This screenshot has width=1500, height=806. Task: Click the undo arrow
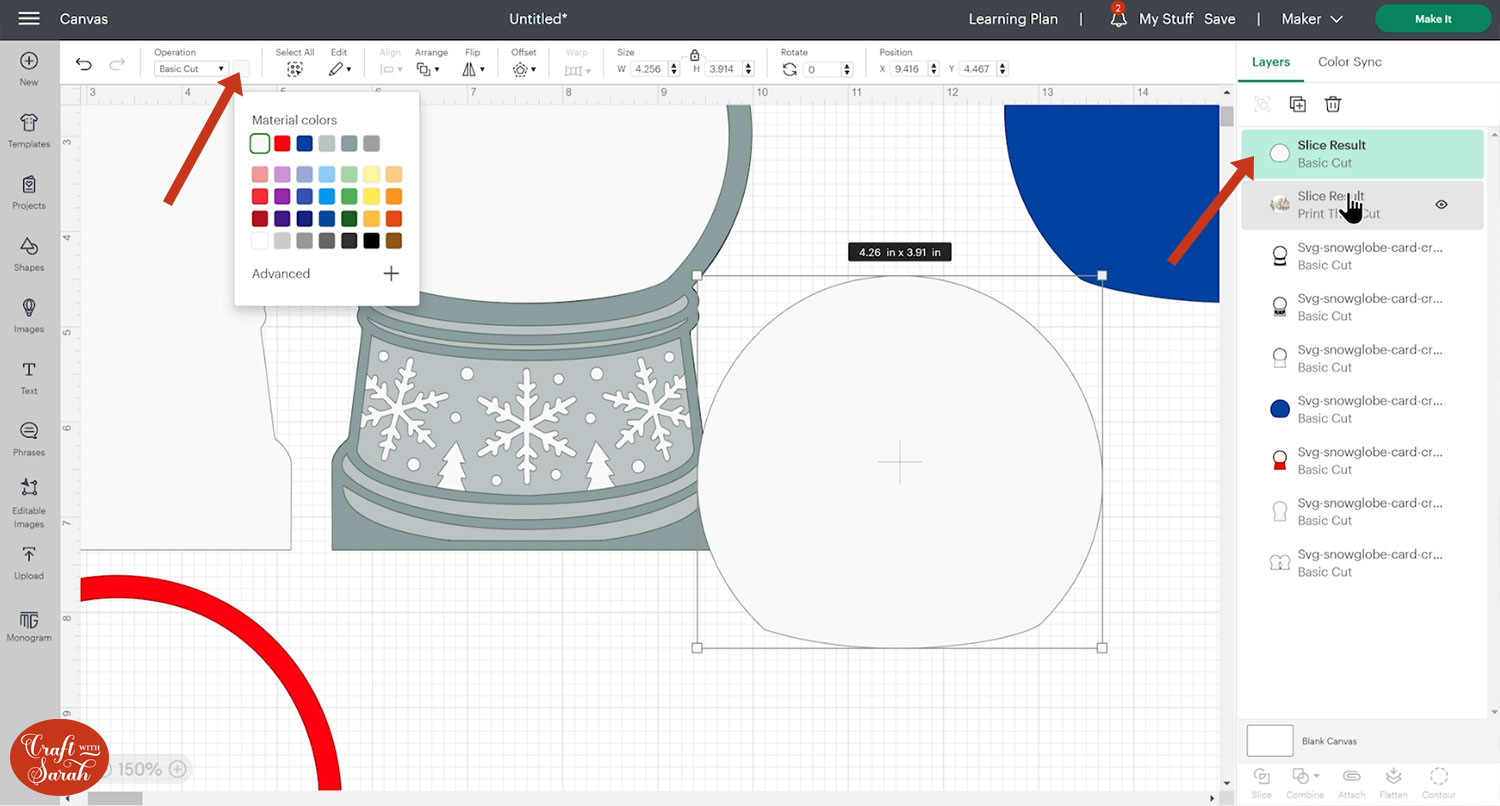84,65
